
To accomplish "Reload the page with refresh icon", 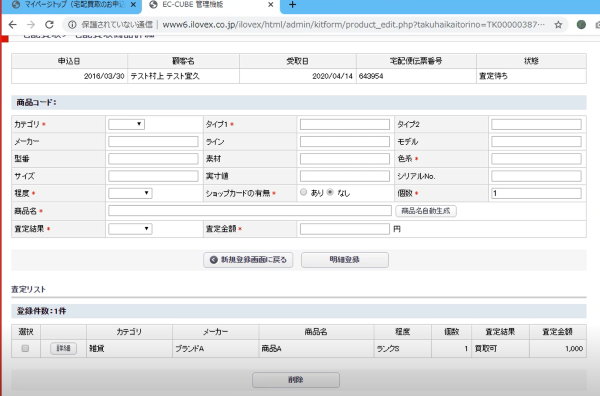I will tap(49, 25).
